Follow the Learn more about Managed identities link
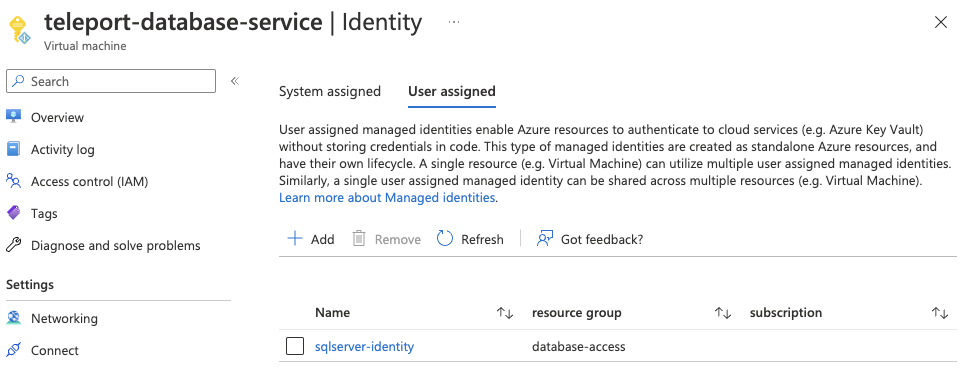Image resolution: width=965 pixels, height=375 pixels. (387, 198)
